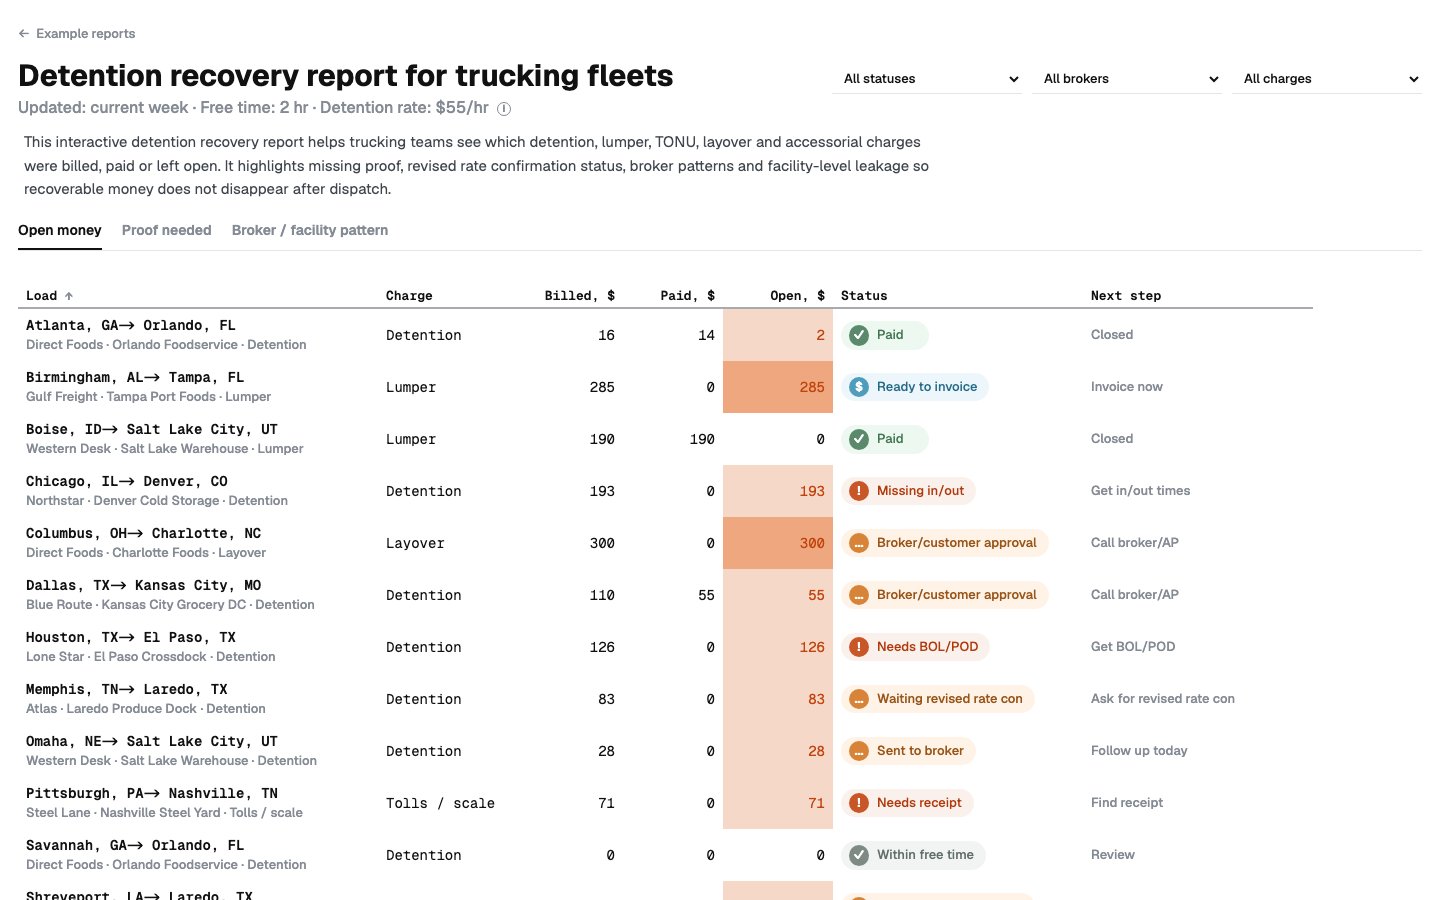Image resolution: width=1440 pixels, height=900 pixels.
Task: Click the Status column header
Action: click(x=864, y=296)
